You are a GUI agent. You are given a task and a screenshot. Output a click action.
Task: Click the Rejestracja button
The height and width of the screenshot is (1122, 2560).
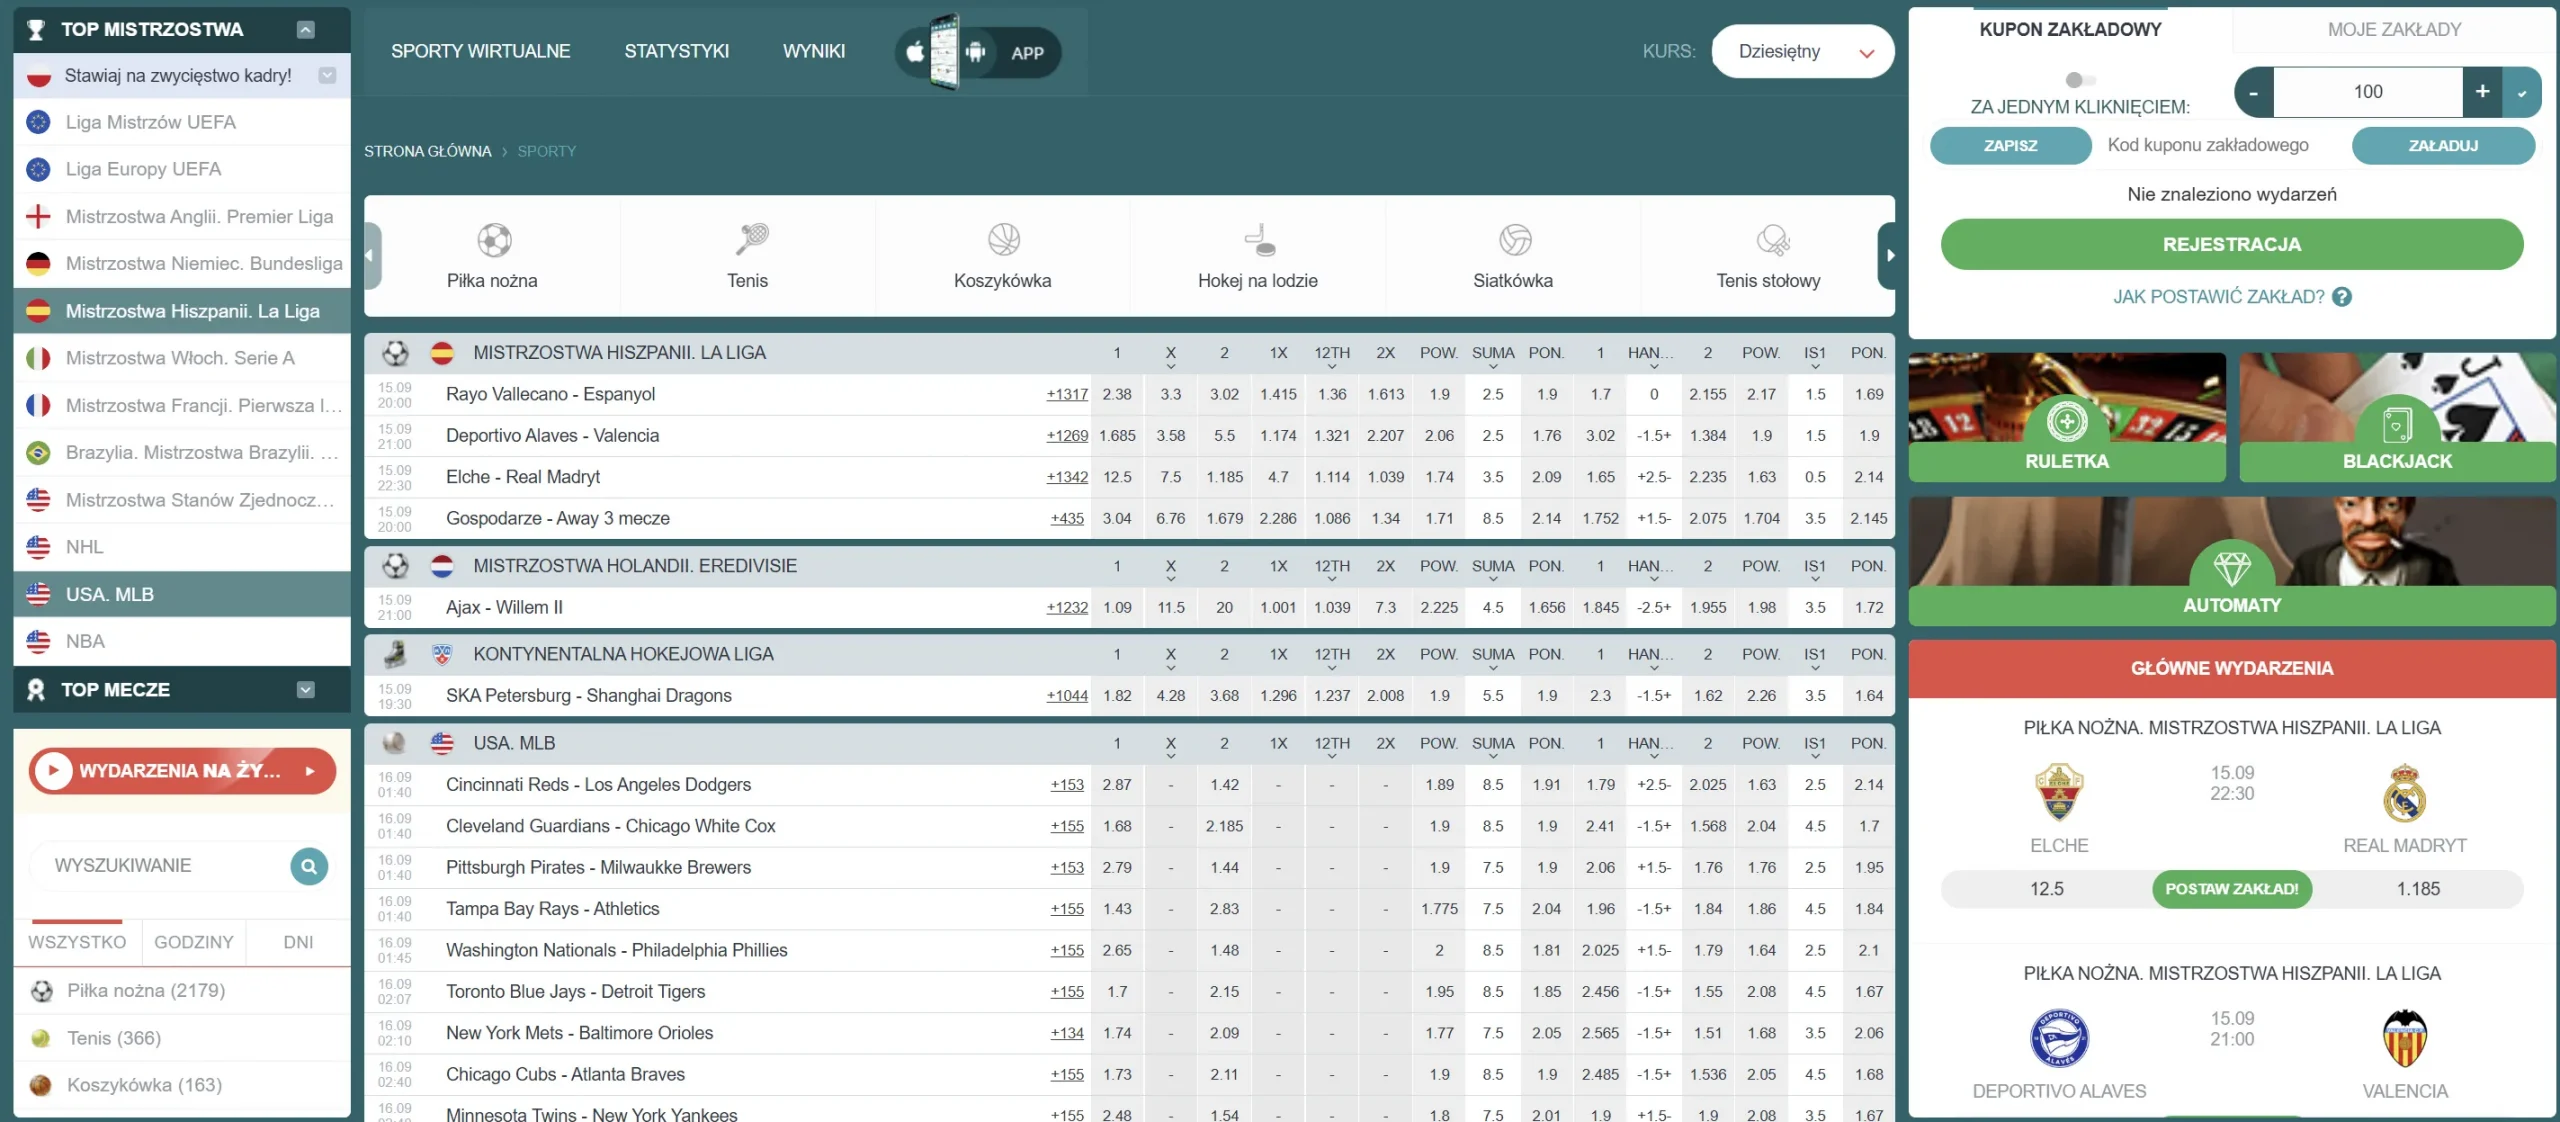point(2232,245)
